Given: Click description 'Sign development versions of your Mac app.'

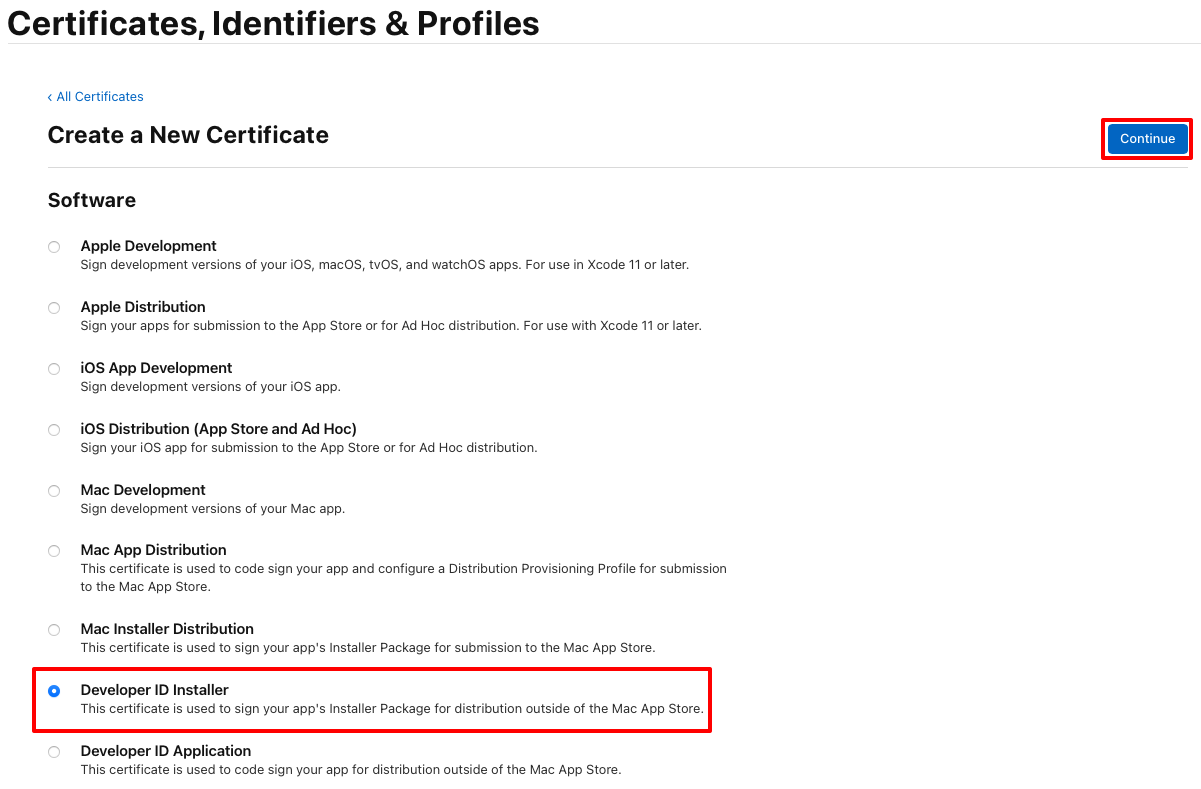Looking at the screenshot, I should pyautogui.click(x=213, y=509).
